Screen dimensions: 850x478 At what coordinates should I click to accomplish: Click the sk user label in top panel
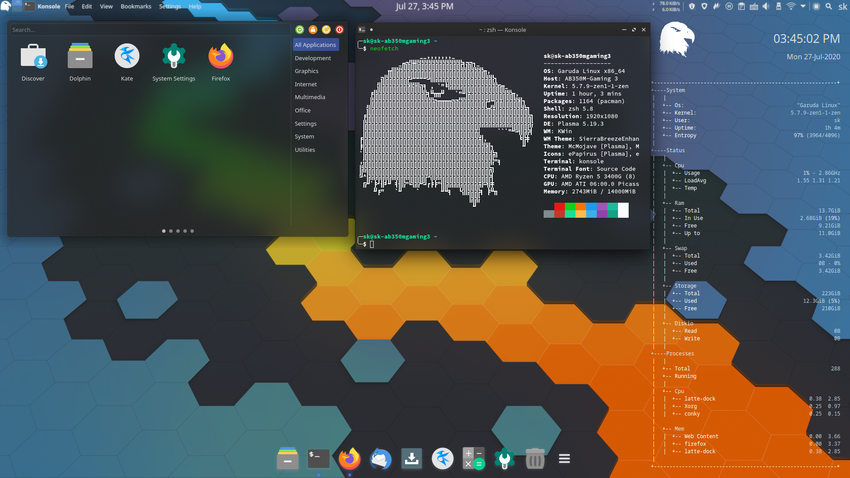843,7
